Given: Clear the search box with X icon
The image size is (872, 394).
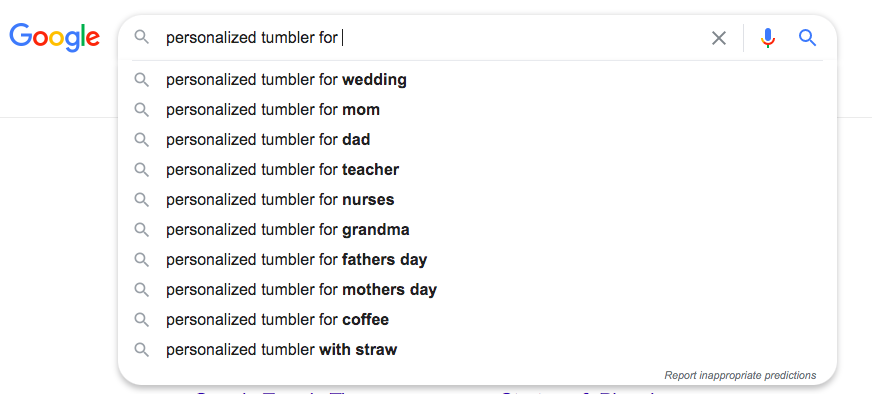Looking at the screenshot, I should point(719,38).
